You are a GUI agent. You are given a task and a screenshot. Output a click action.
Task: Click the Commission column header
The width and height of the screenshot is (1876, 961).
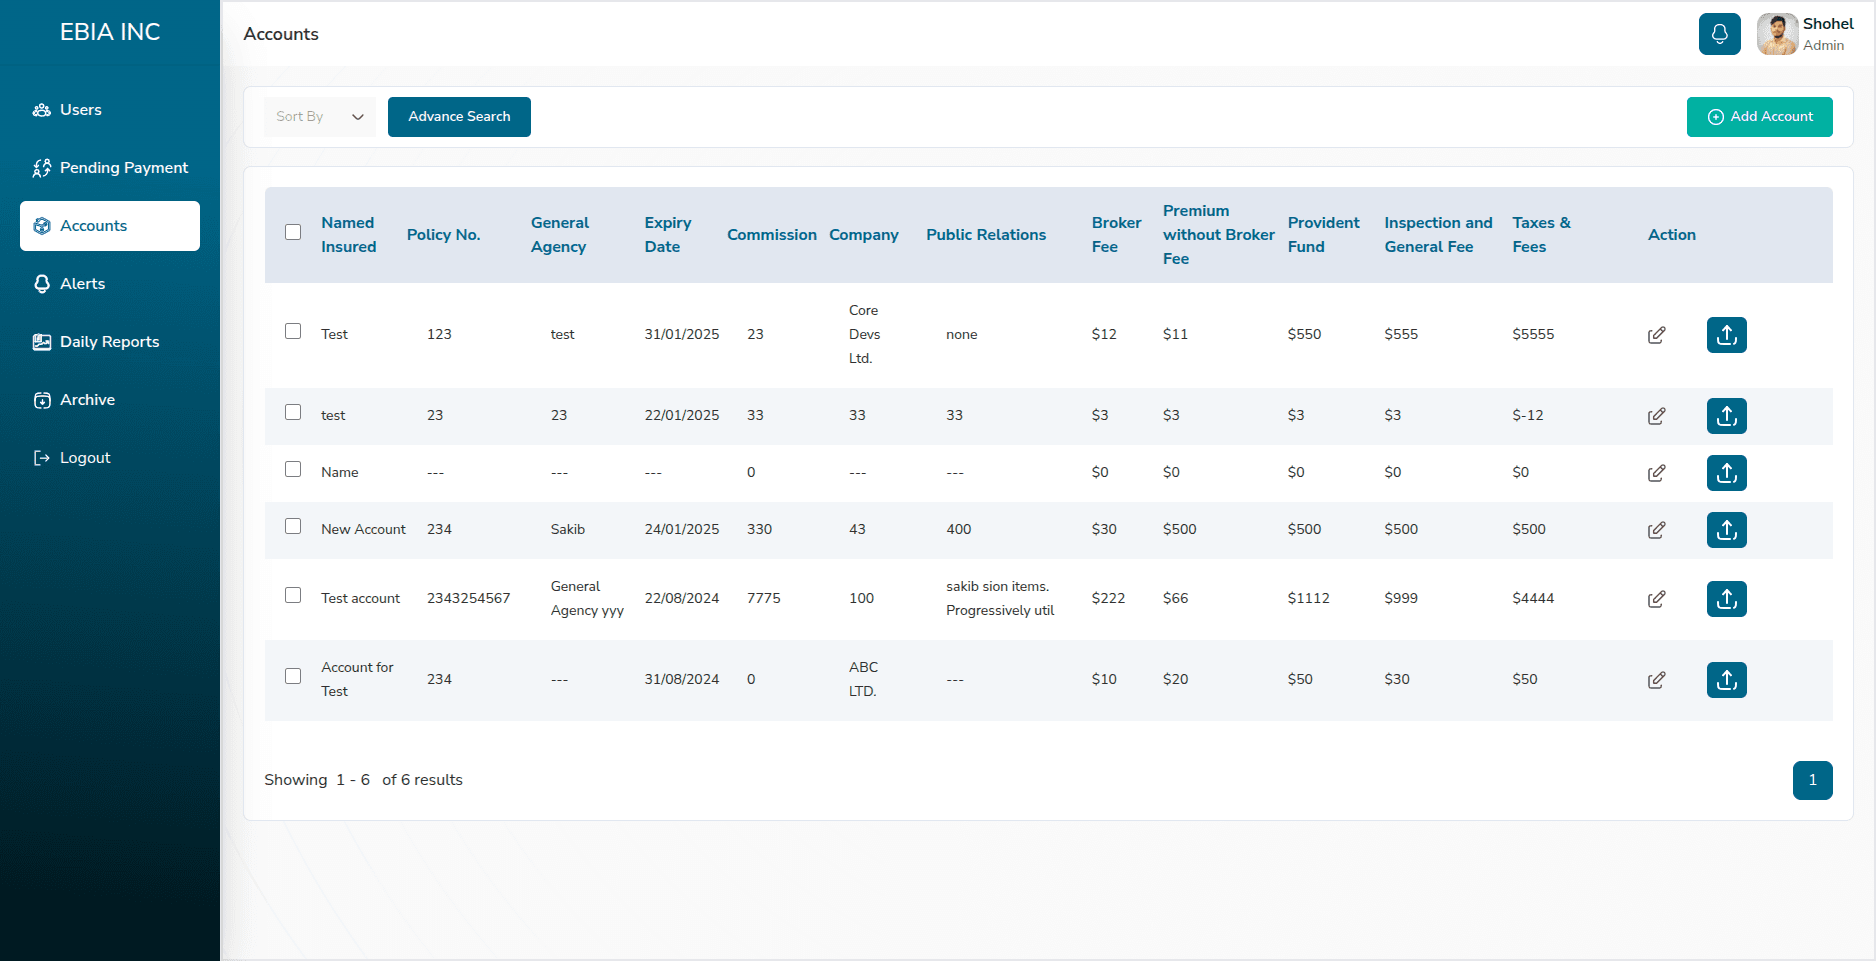click(772, 235)
